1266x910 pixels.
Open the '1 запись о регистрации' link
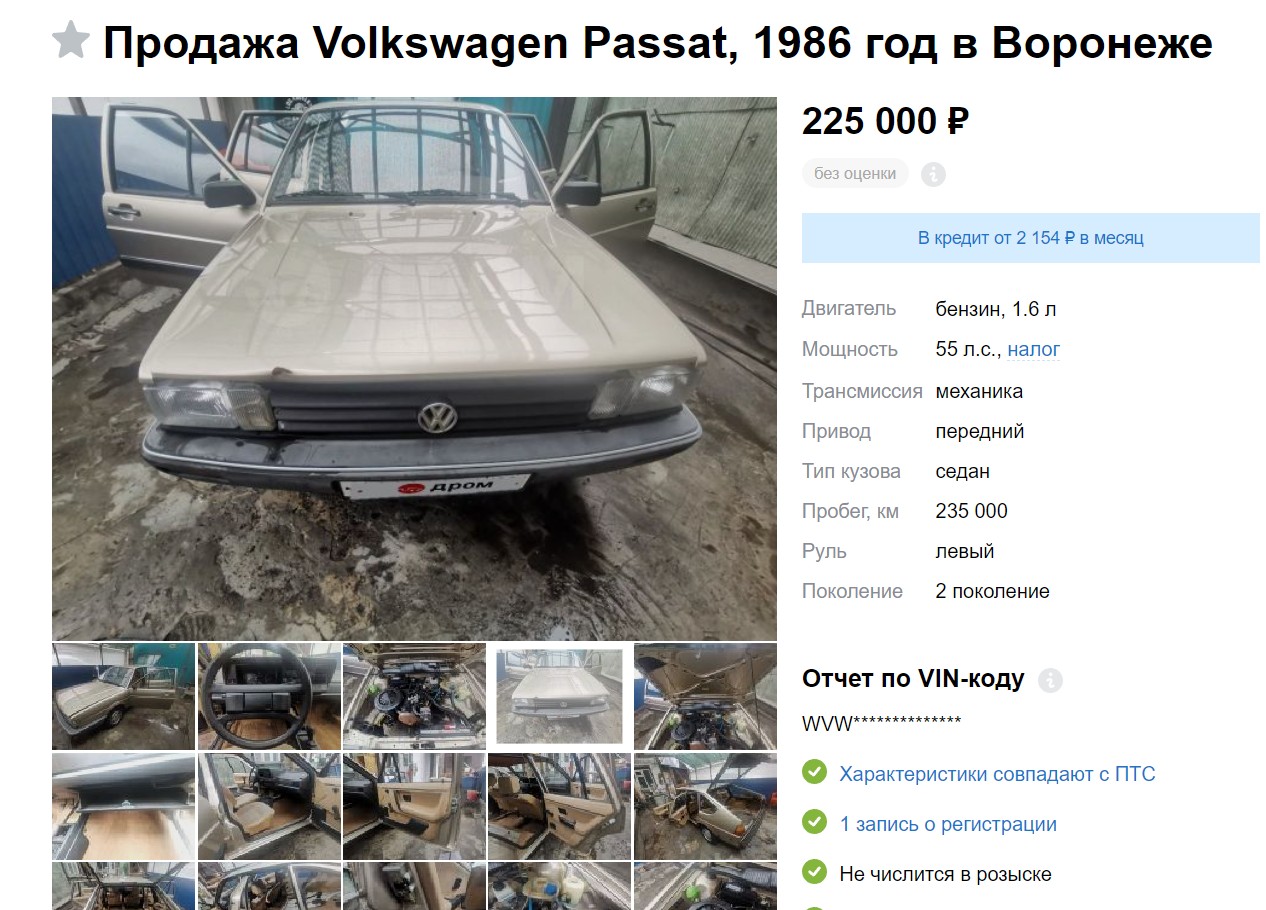point(948,824)
